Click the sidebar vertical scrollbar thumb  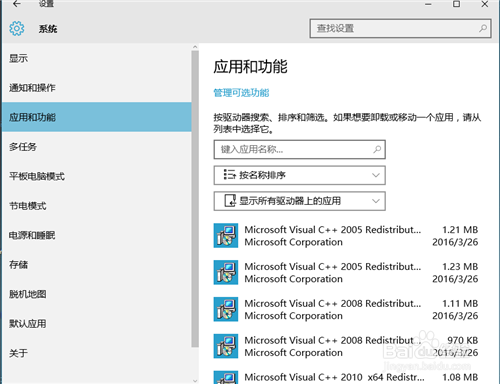[195, 199]
